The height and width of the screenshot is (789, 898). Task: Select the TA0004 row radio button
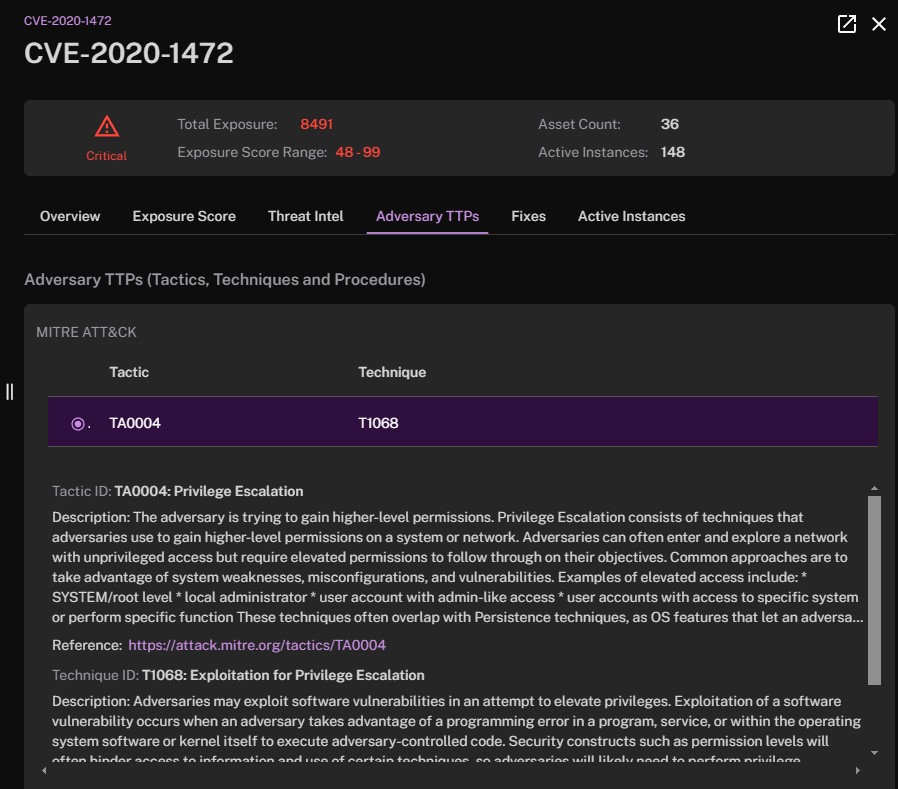(78, 424)
